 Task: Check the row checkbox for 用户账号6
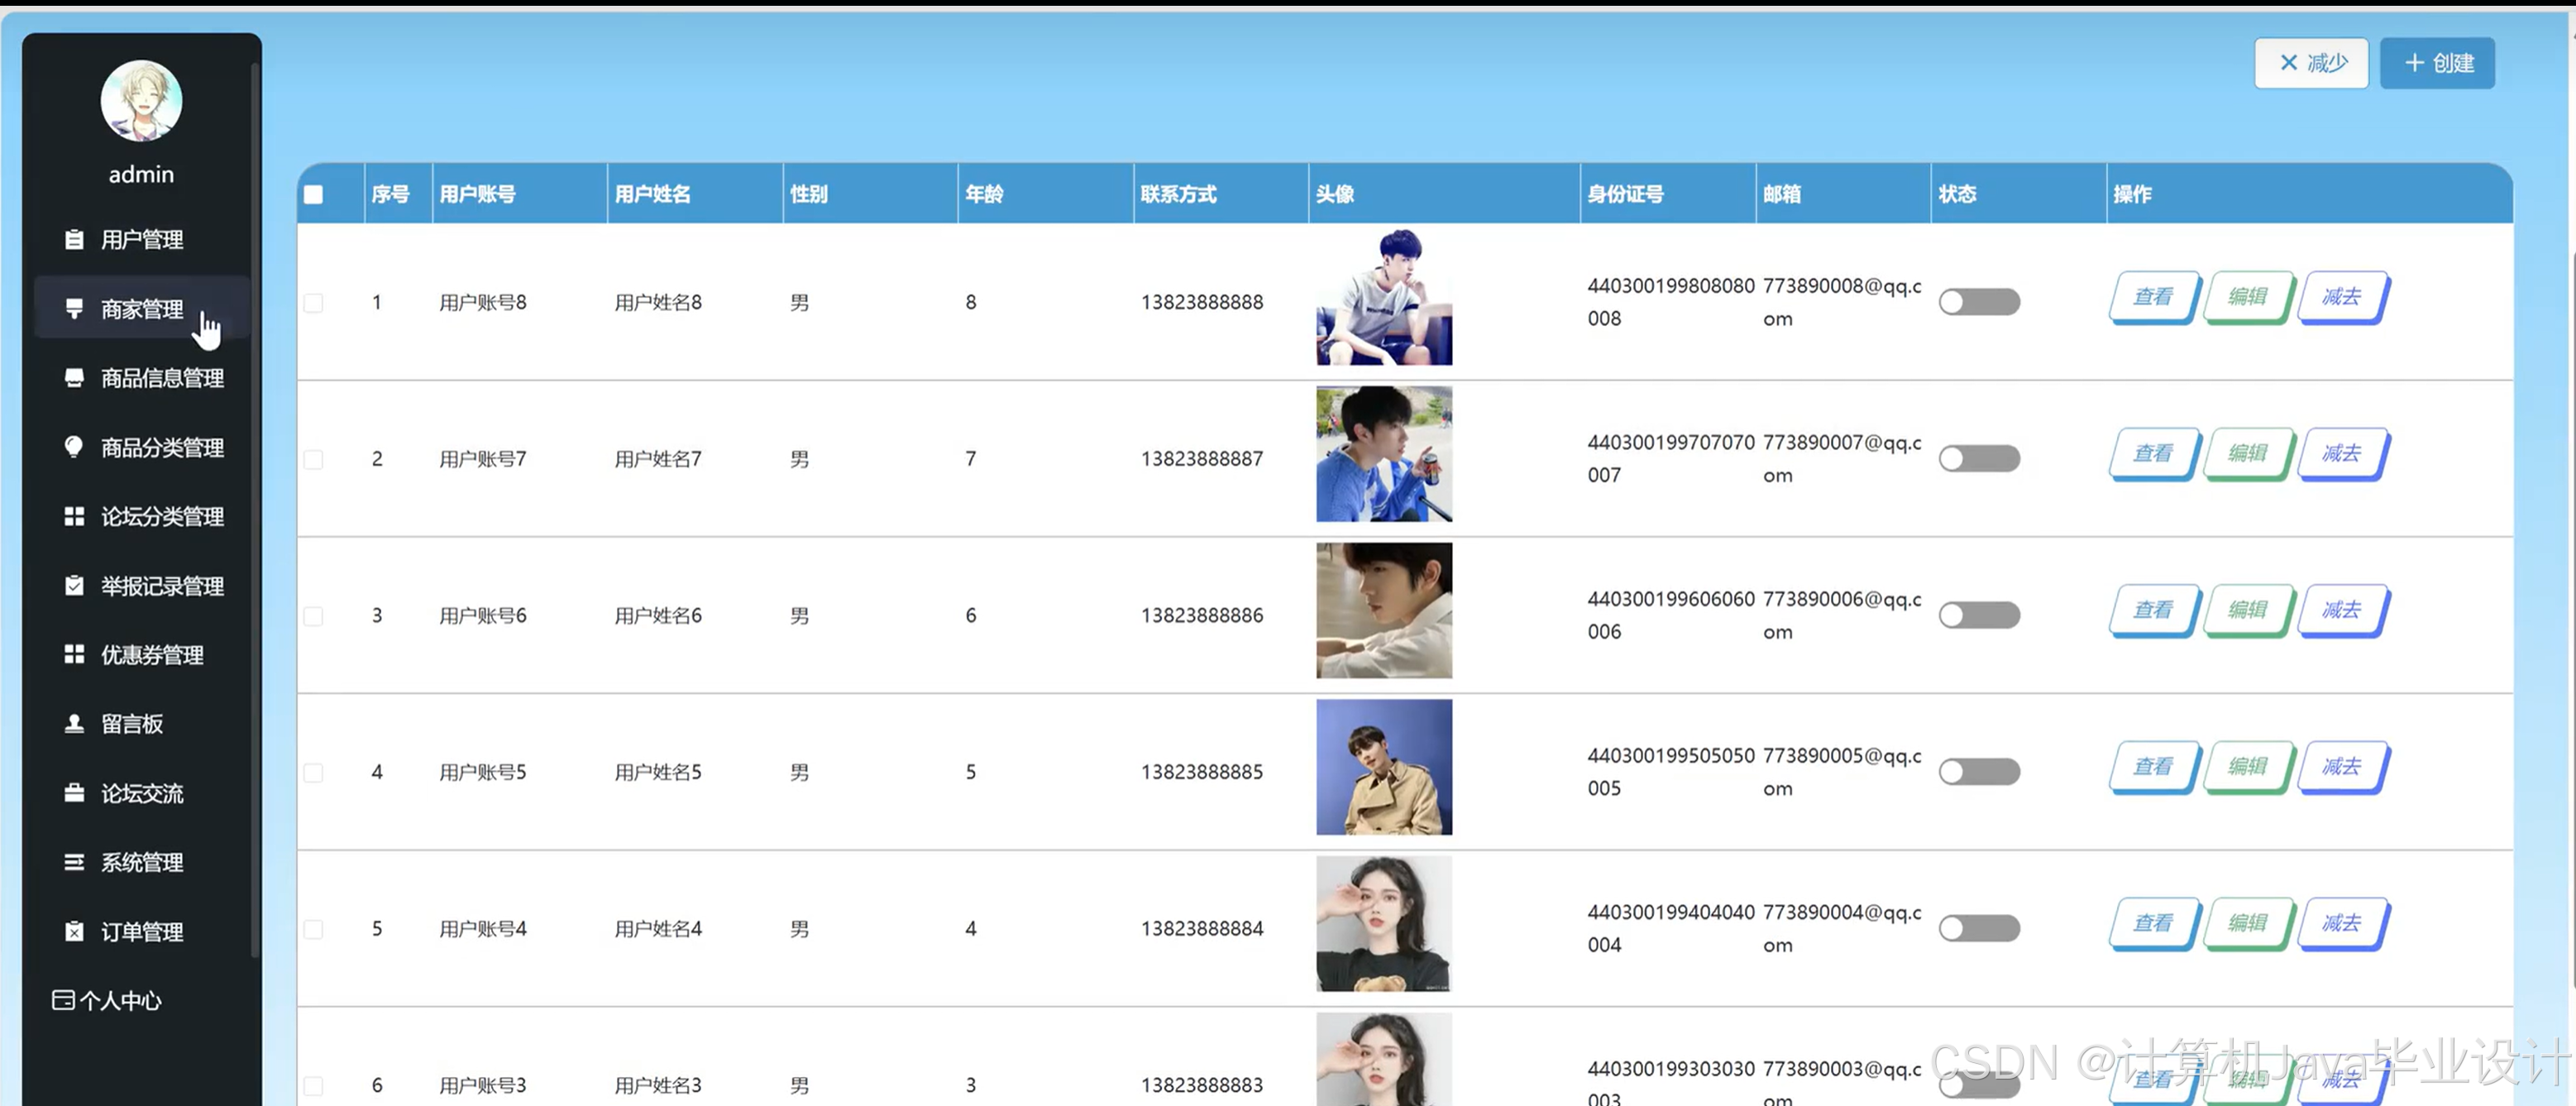coord(314,616)
